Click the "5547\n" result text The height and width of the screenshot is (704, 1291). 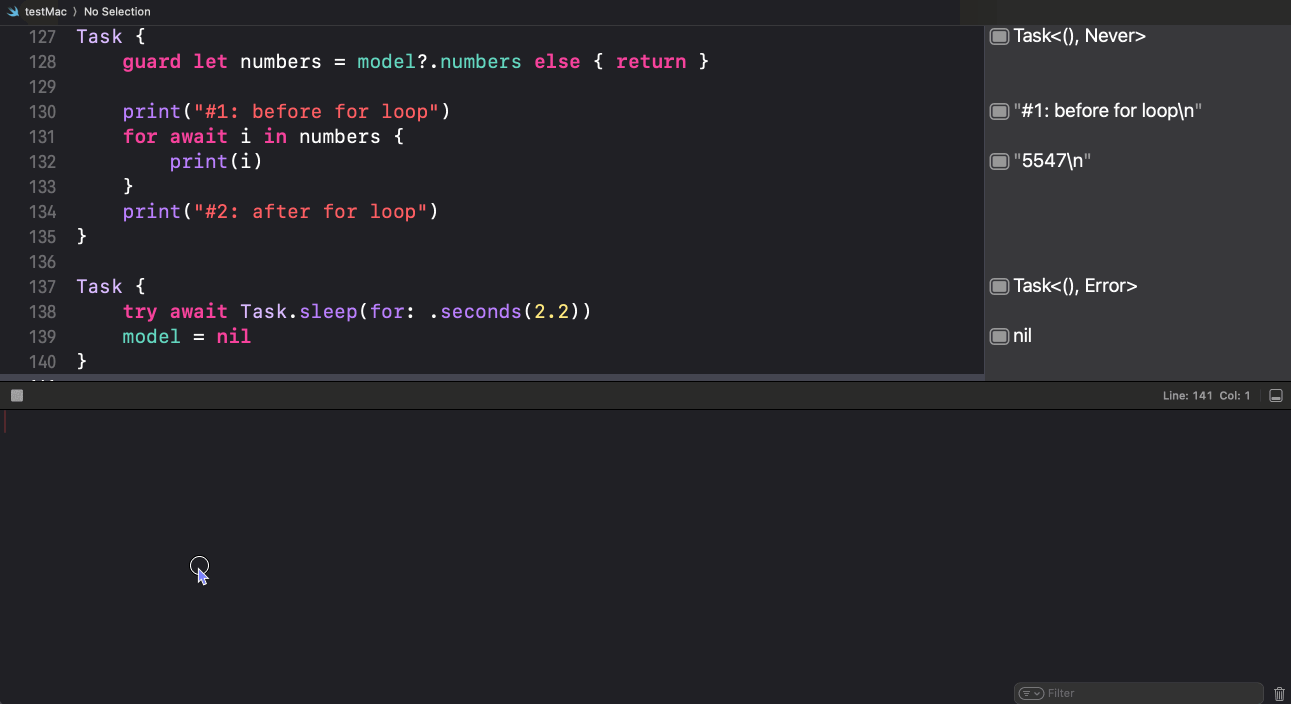(1052, 162)
